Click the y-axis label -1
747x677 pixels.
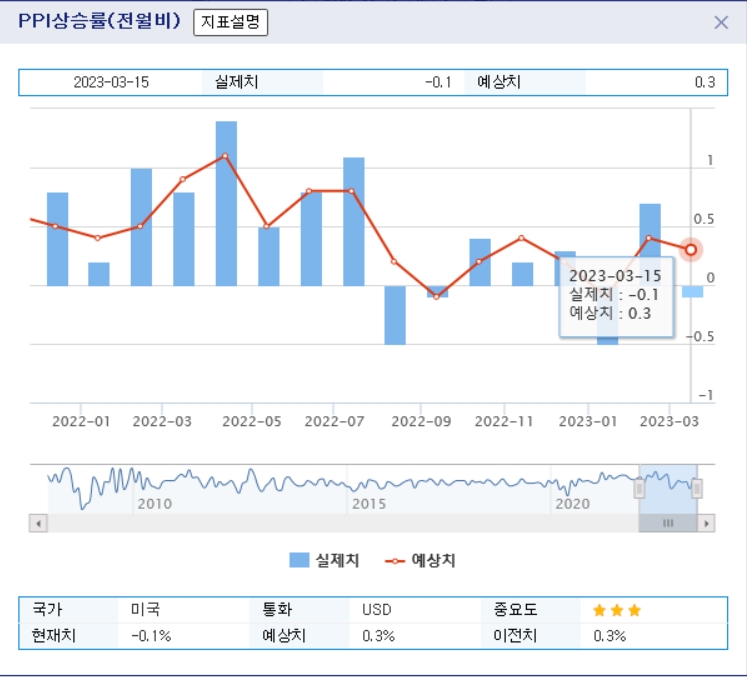(706, 395)
